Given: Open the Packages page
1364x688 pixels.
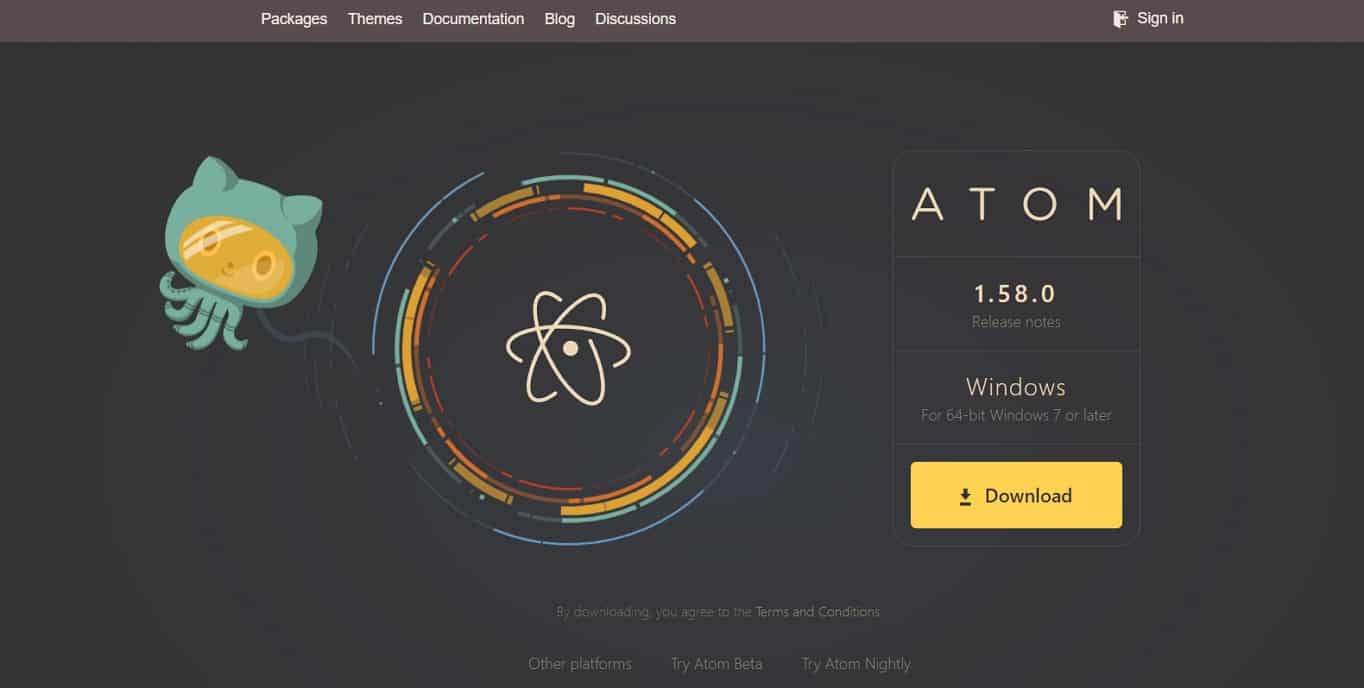Looking at the screenshot, I should tap(294, 19).
